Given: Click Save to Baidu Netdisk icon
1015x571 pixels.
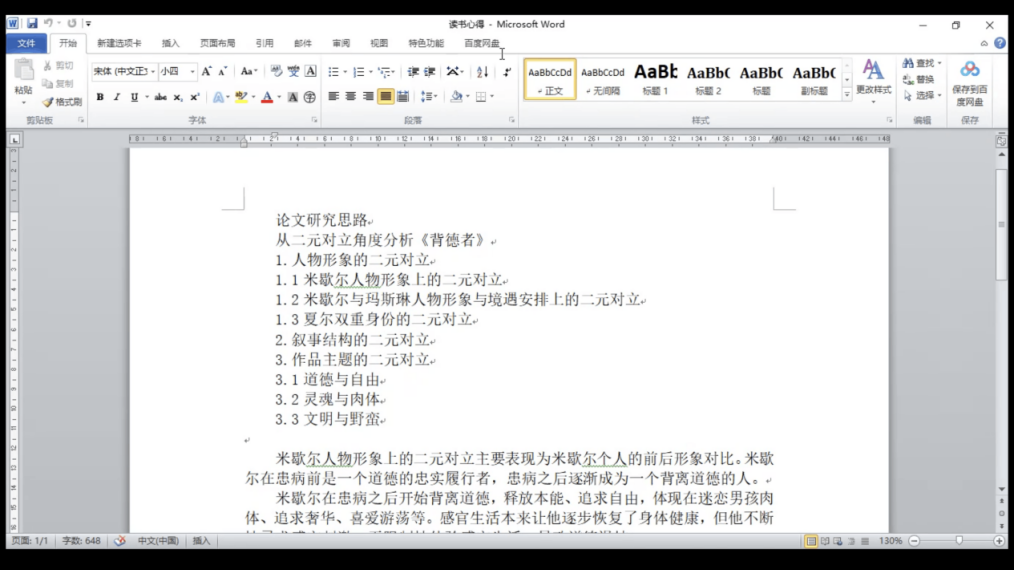Looking at the screenshot, I should (969, 82).
